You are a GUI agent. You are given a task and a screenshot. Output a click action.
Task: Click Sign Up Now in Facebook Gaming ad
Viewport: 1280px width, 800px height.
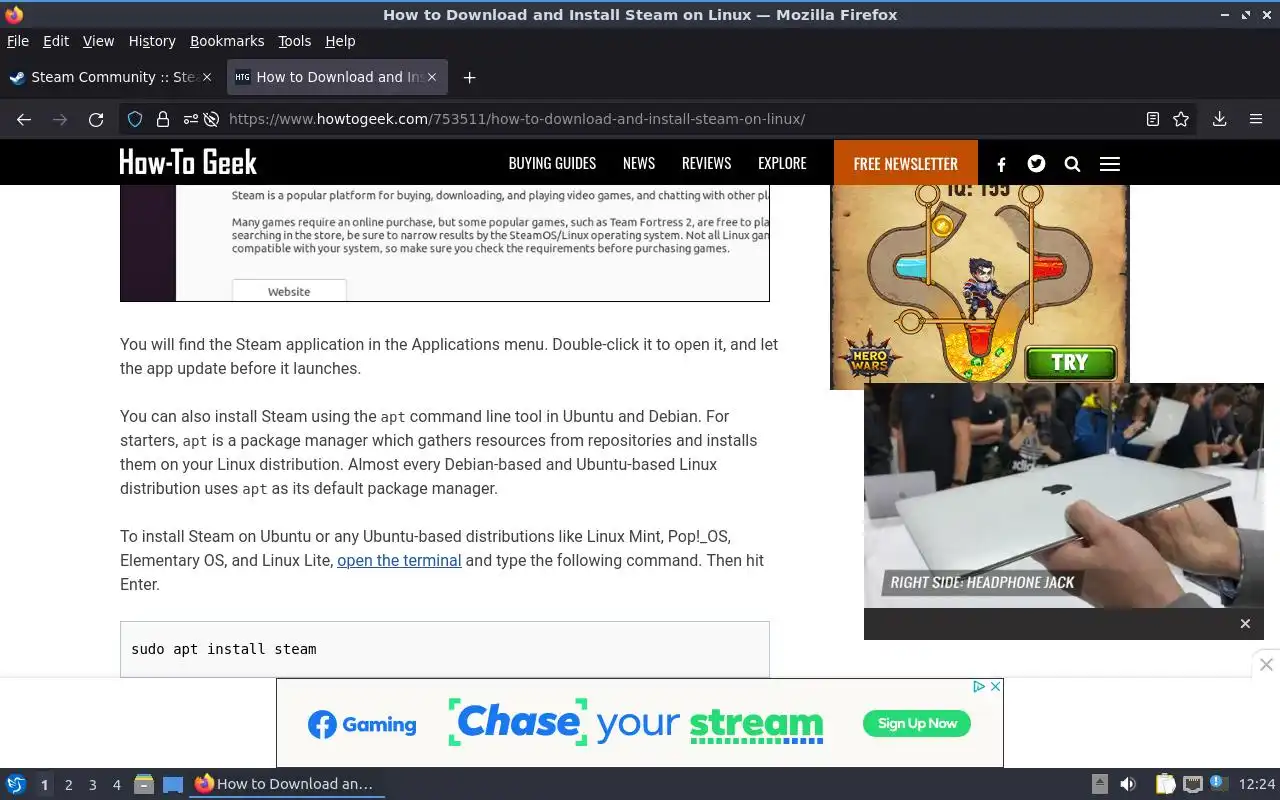click(x=918, y=723)
